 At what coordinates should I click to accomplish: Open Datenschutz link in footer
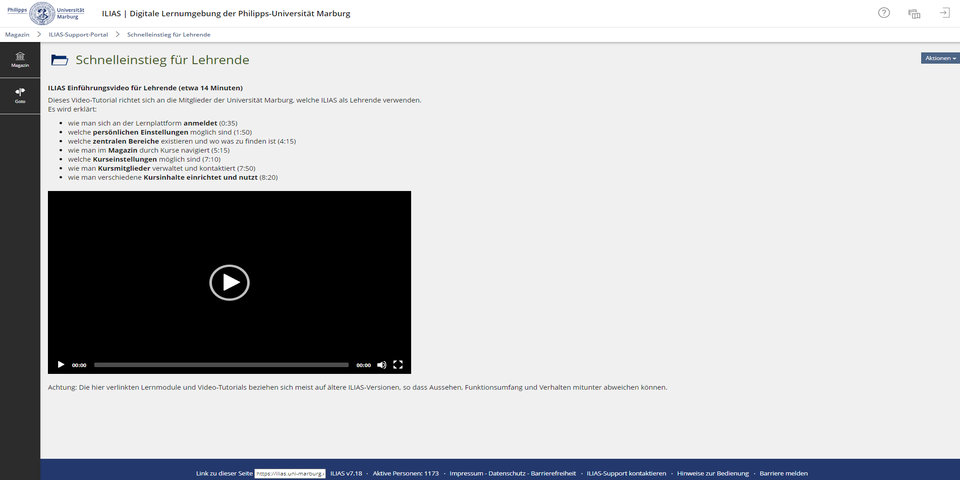(508, 473)
